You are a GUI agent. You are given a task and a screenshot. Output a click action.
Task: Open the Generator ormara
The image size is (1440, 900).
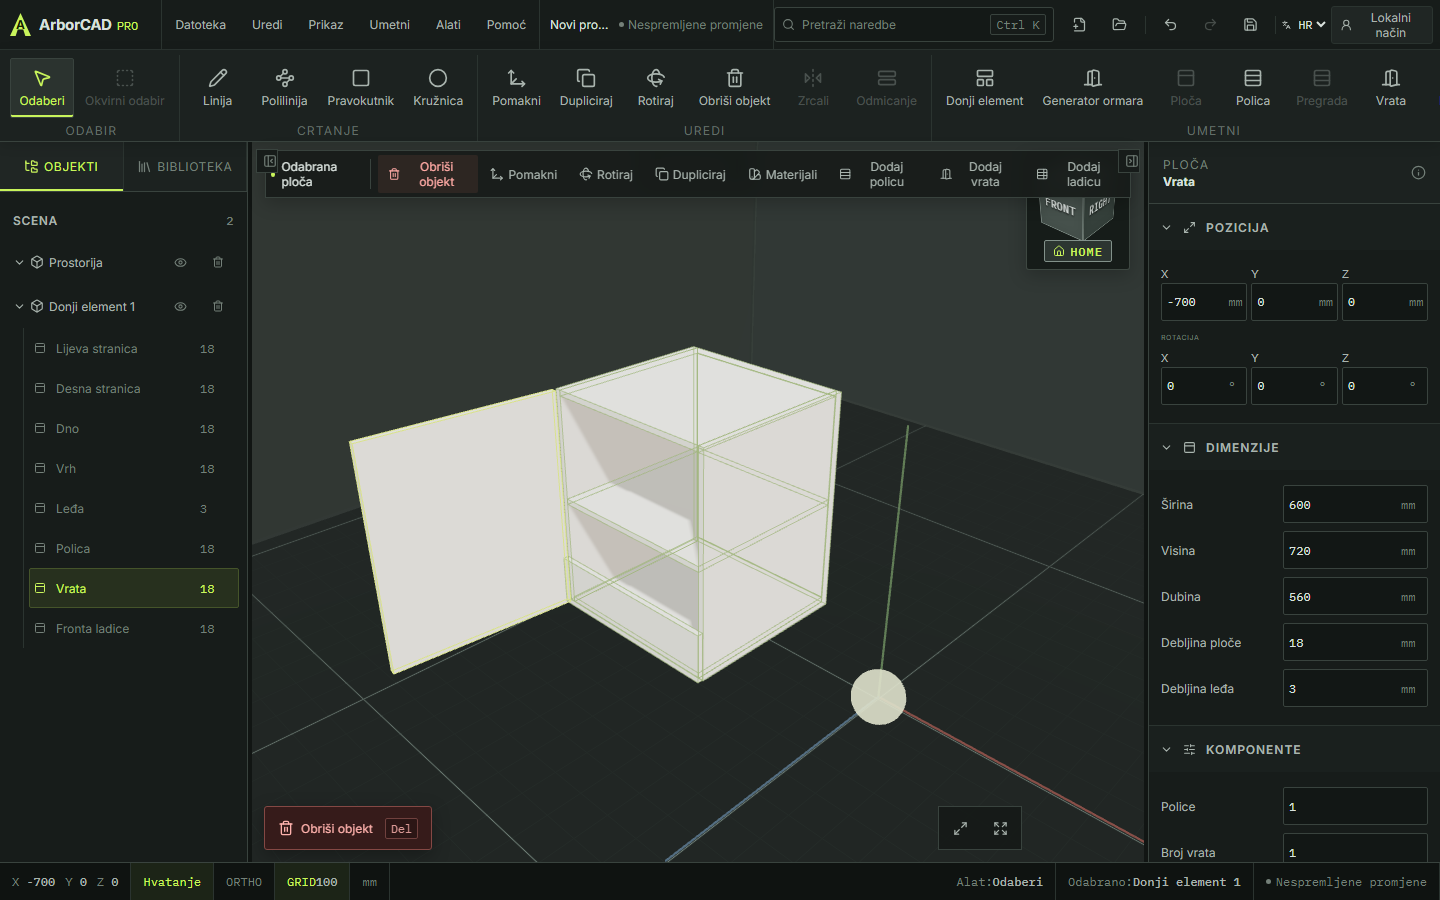(1093, 87)
